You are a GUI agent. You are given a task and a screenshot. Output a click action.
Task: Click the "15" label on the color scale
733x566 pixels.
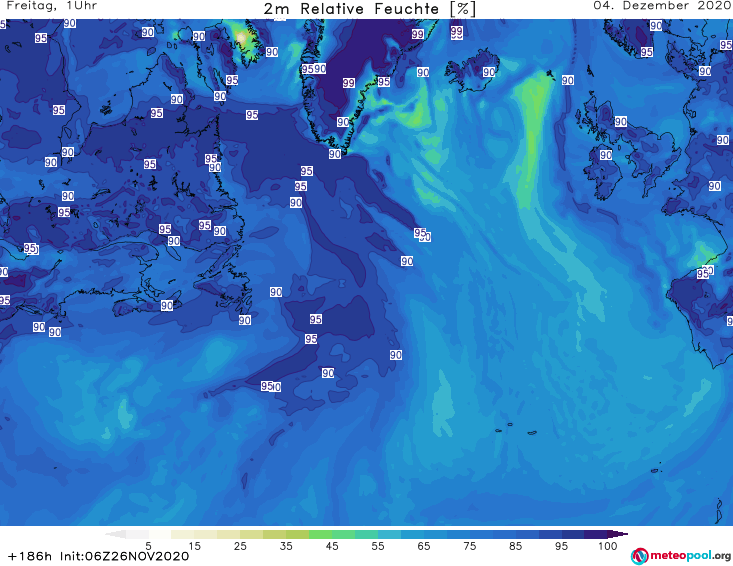coord(194,546)
